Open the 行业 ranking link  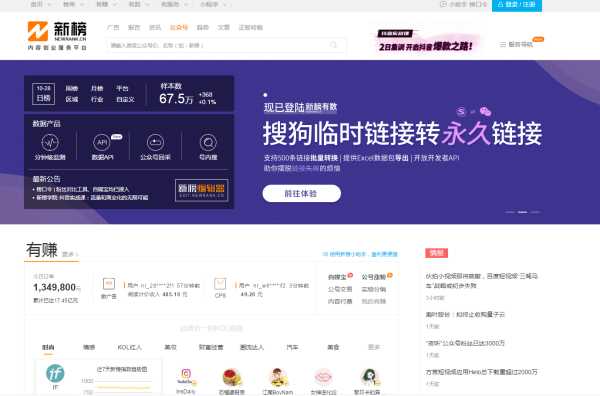pos(97,99)
